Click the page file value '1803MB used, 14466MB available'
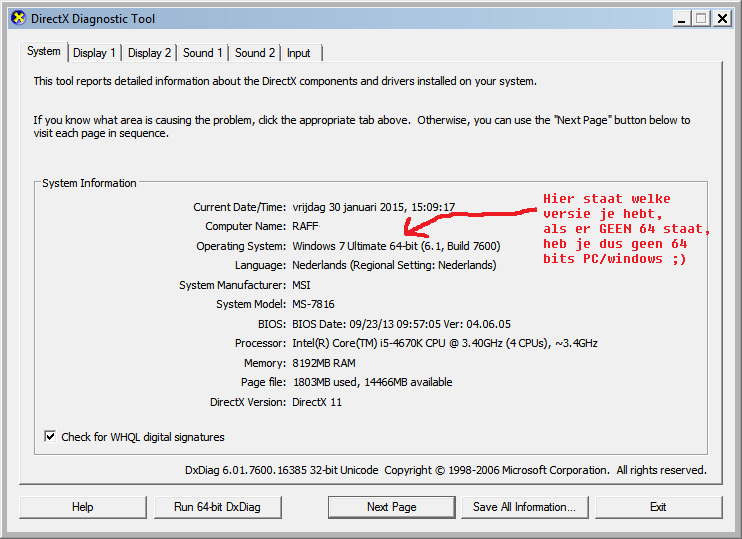The height and width of the screenshot is (539, 742). (372, 382)
